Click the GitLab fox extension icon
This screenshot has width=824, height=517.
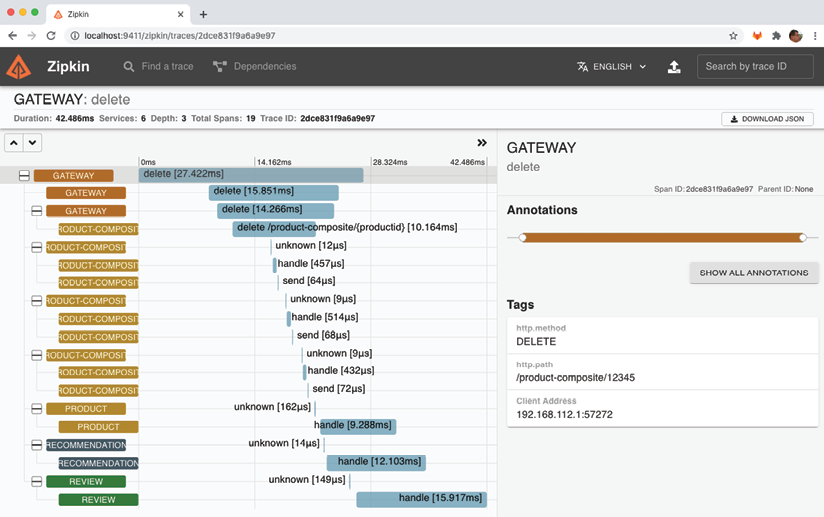point(757,36)
